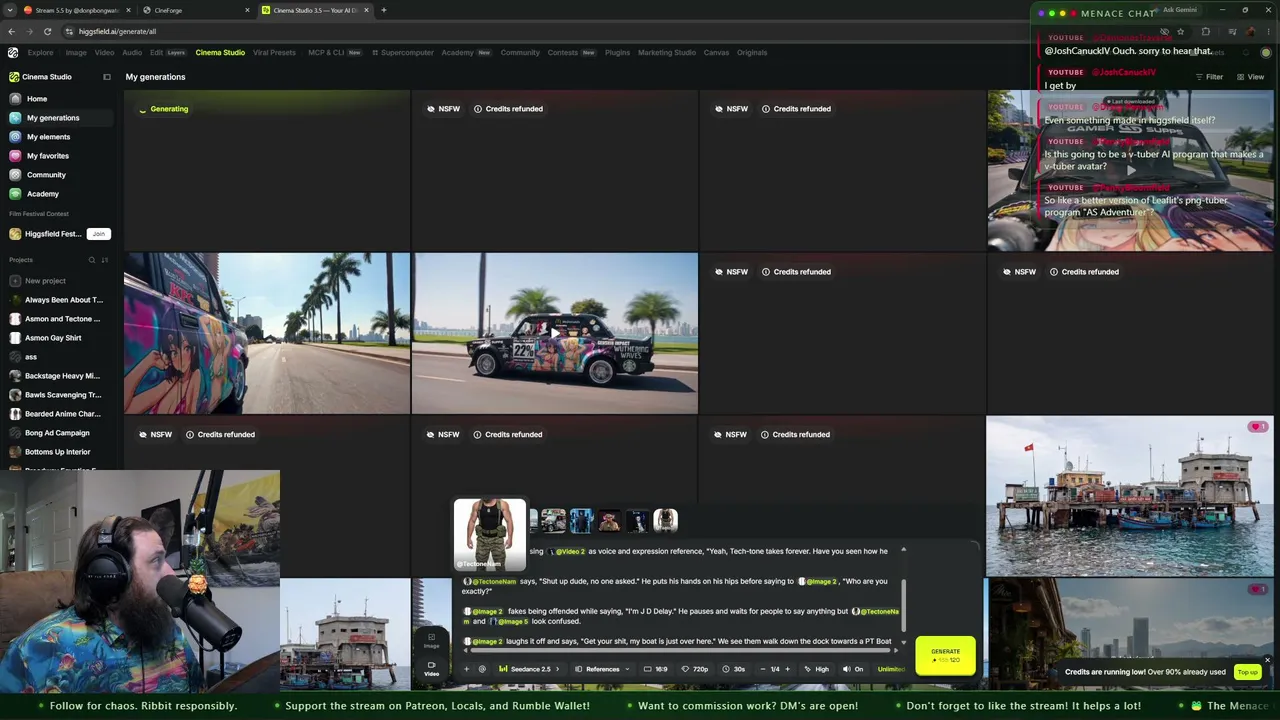
Task: Open the anime-wrapped car side-view video
Action: pyautogui.click(x=555, y=333)
